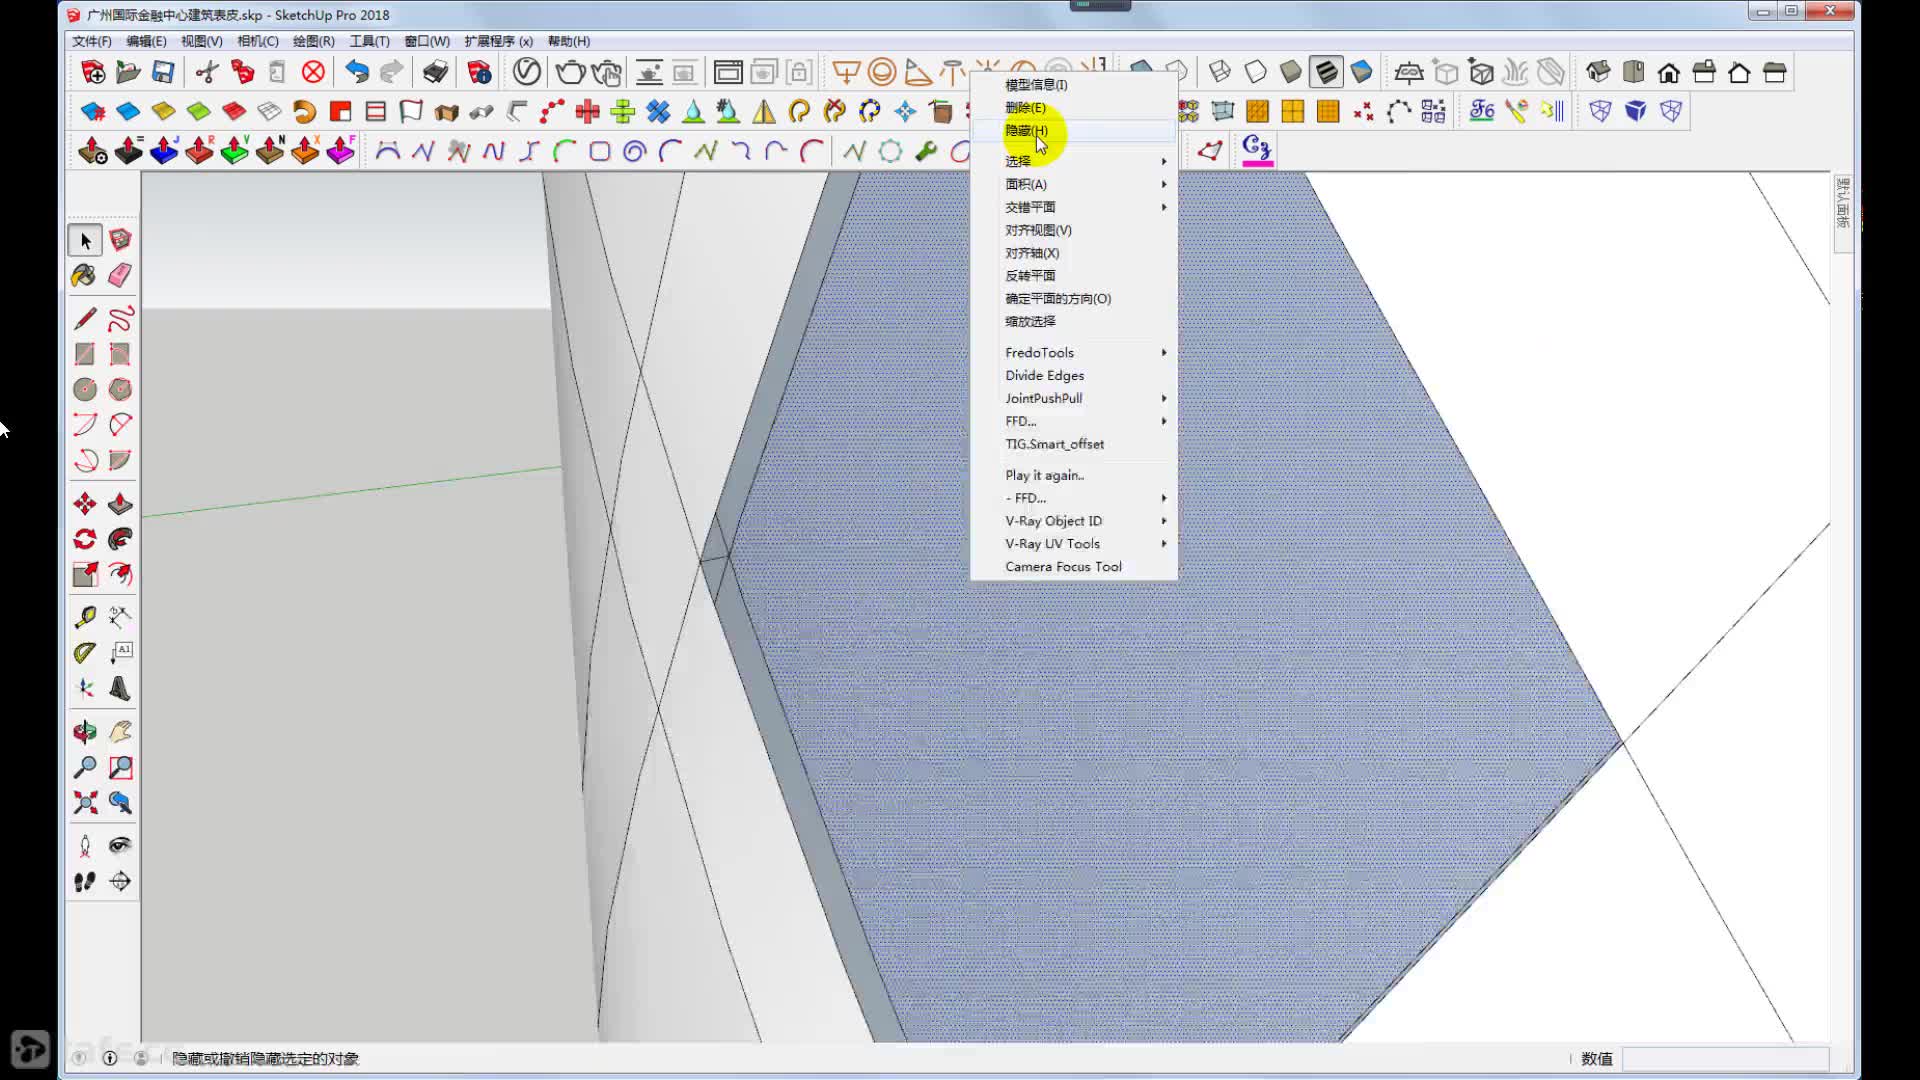This screenshot has height=1080, width=1920.
Task: Activate the Scale tool
Action: pyautogui.click(x=85, y=574)
